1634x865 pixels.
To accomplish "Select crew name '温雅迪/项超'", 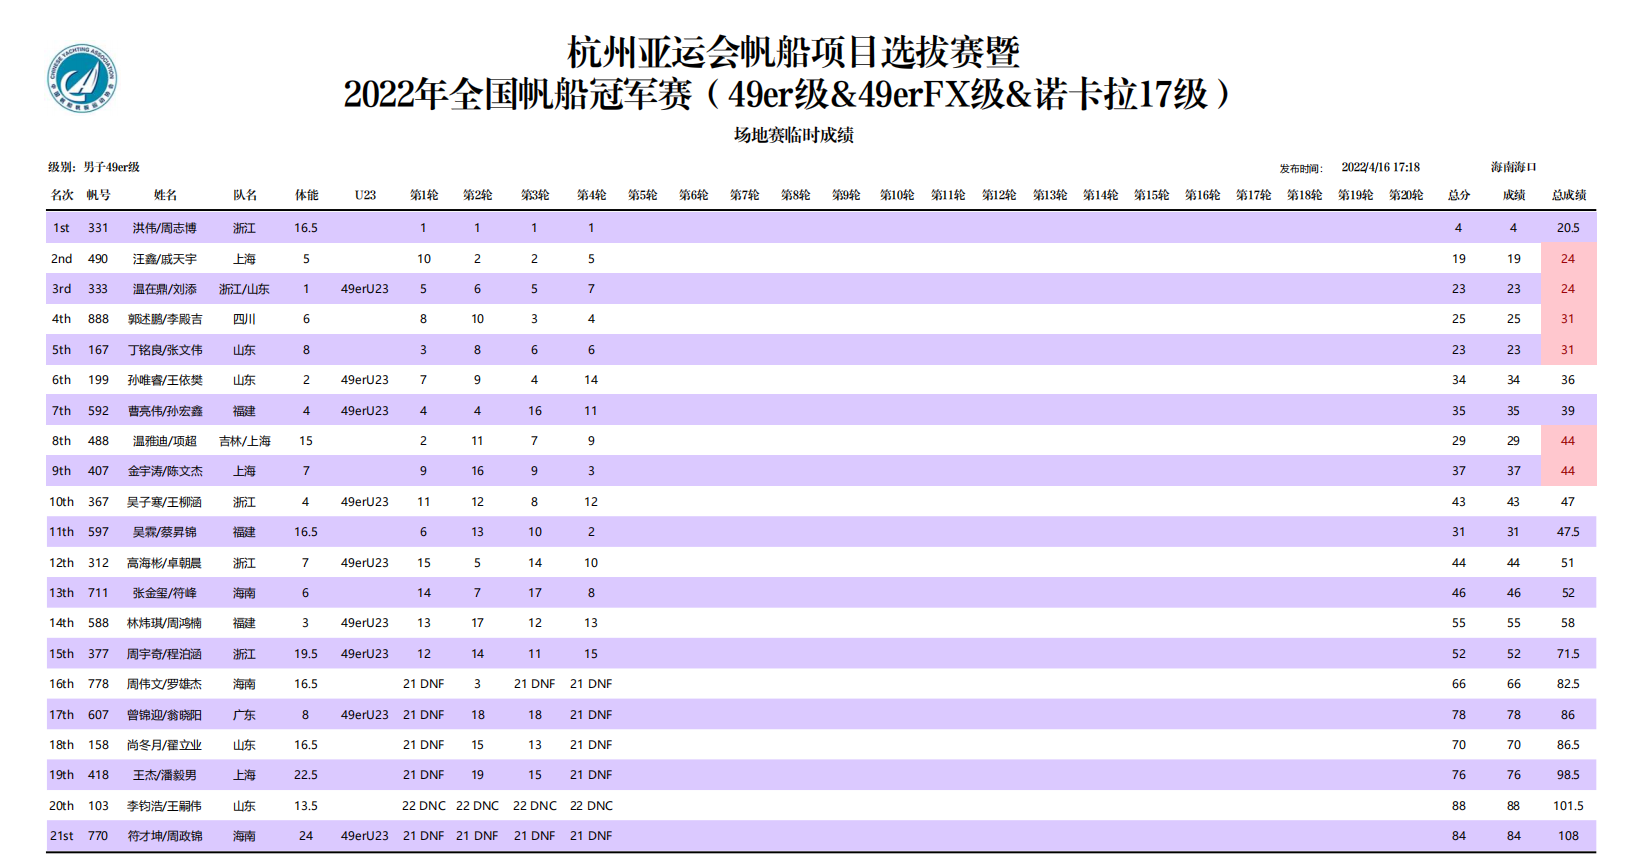I will (x=165, y=441).
